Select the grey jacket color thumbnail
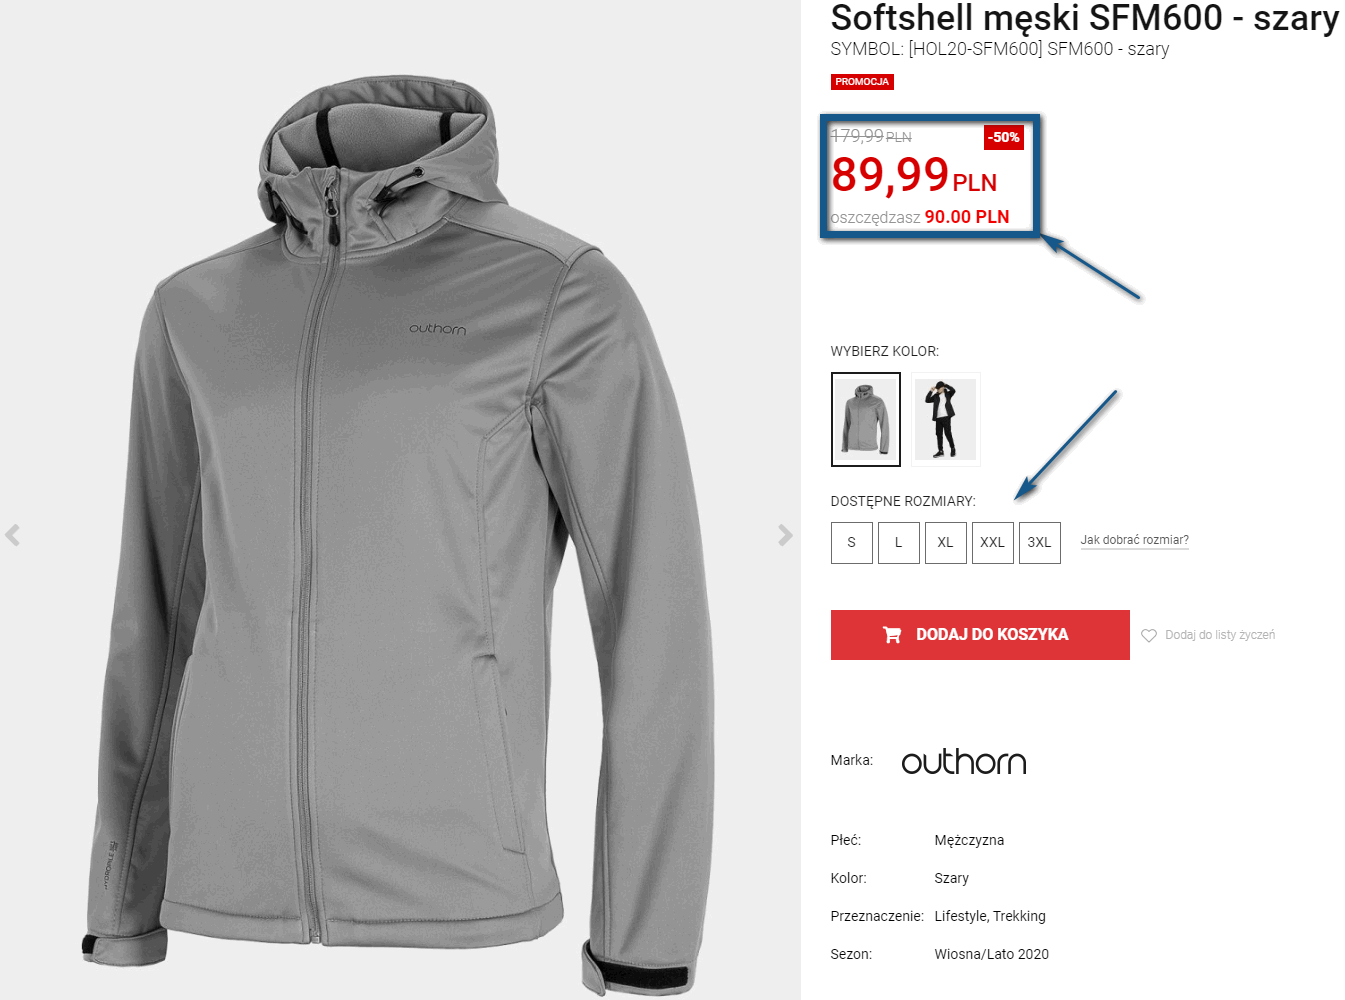The width and height of the screenshot is (1345, 1000). coord(866,419)
